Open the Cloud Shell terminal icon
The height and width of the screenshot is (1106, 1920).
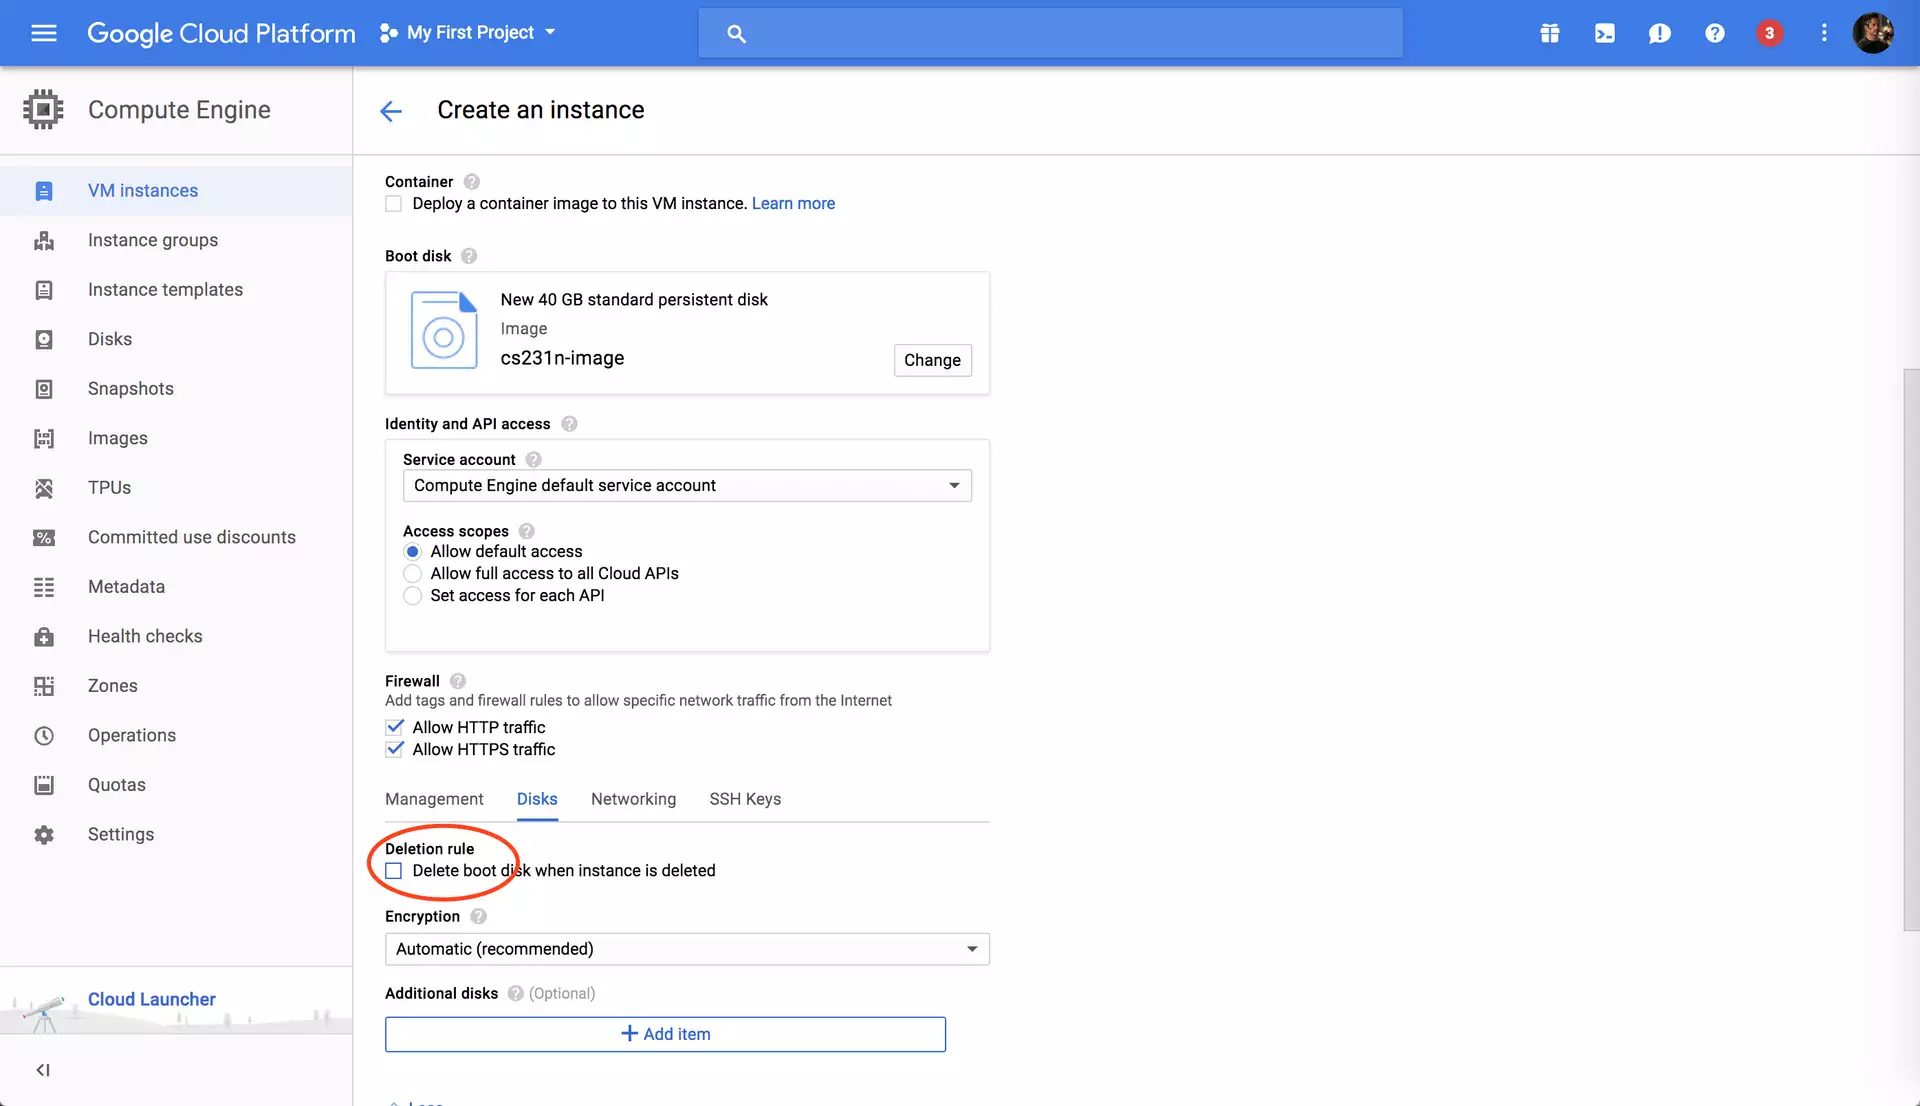pos(1604,33)
